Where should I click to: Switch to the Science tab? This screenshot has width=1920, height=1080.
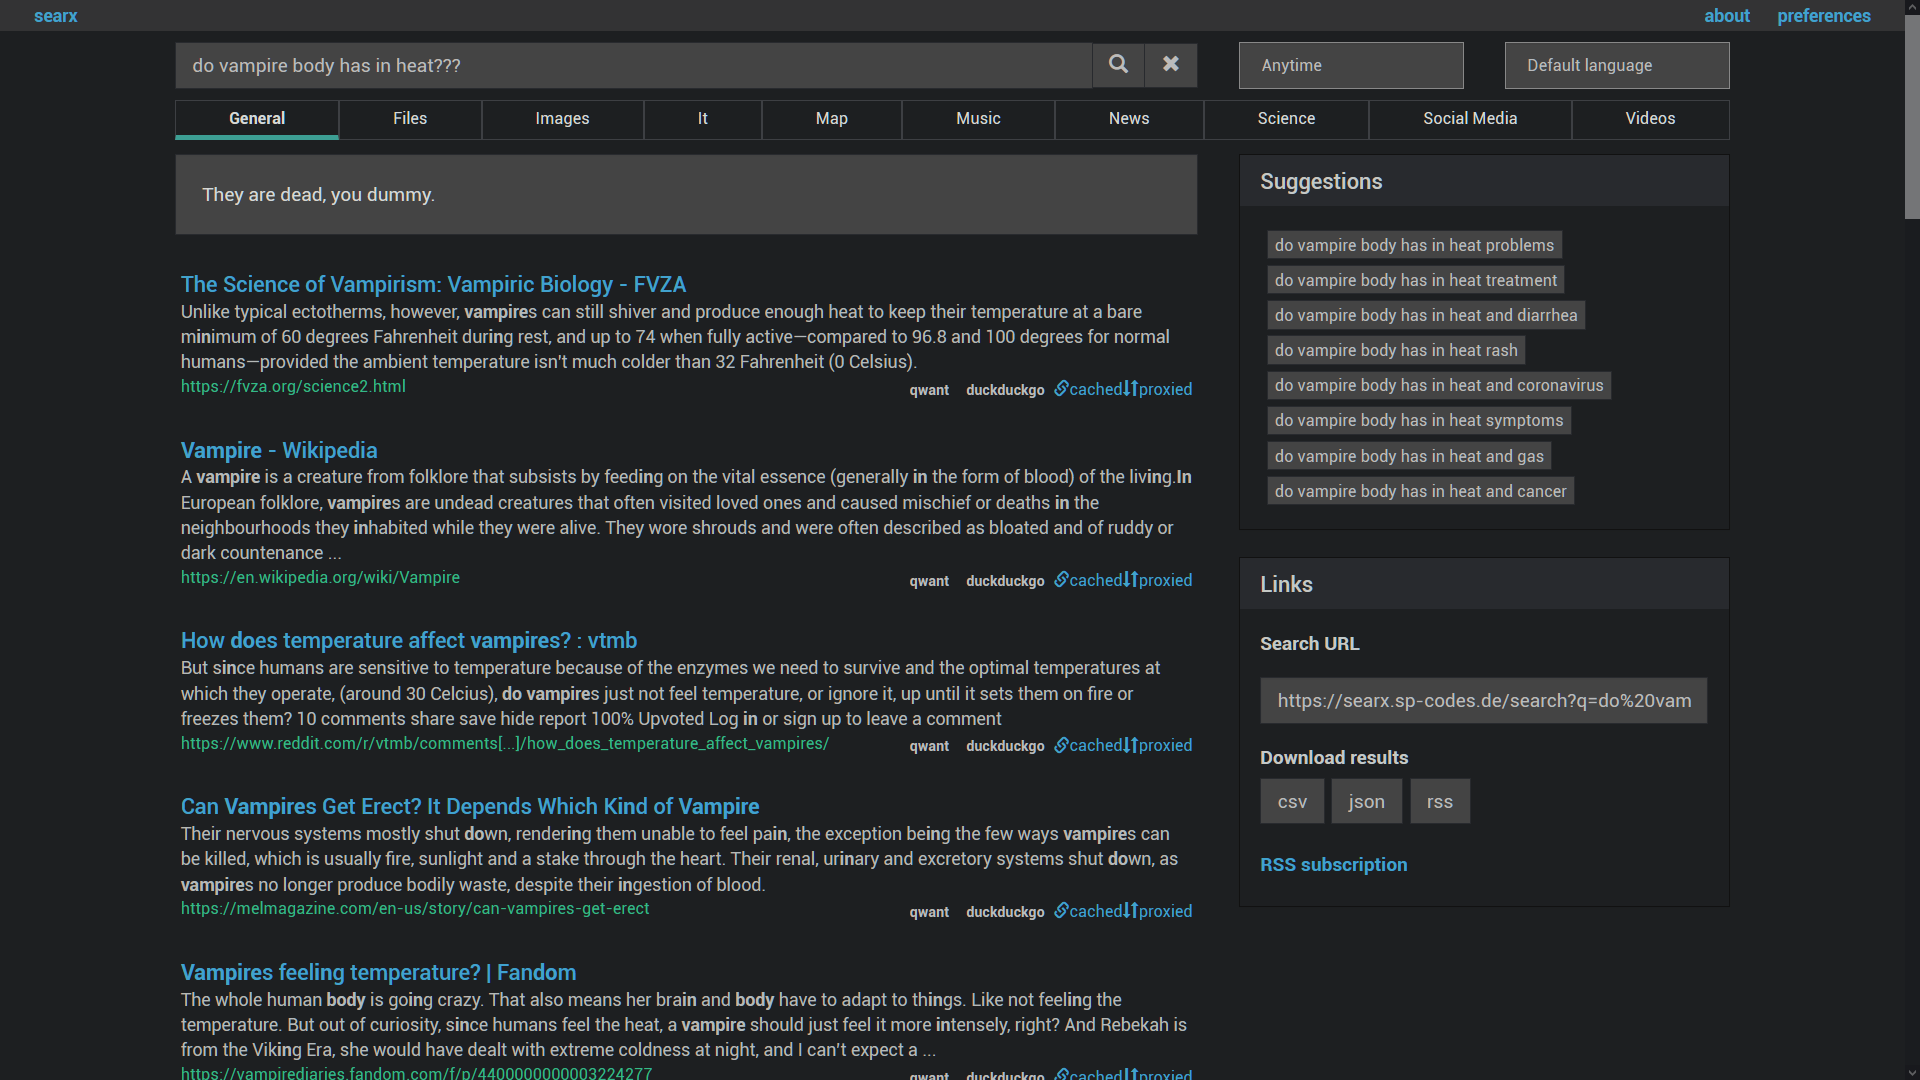[x=1286, y=119]
